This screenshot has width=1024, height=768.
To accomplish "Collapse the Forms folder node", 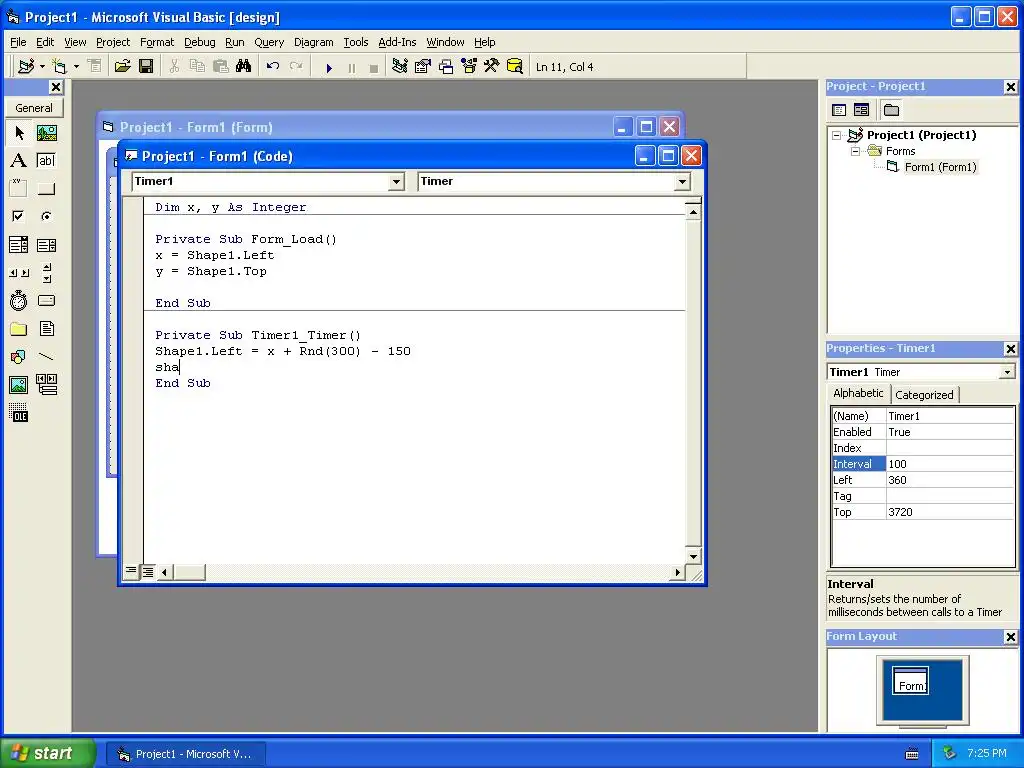I will [x=856, y=152].
